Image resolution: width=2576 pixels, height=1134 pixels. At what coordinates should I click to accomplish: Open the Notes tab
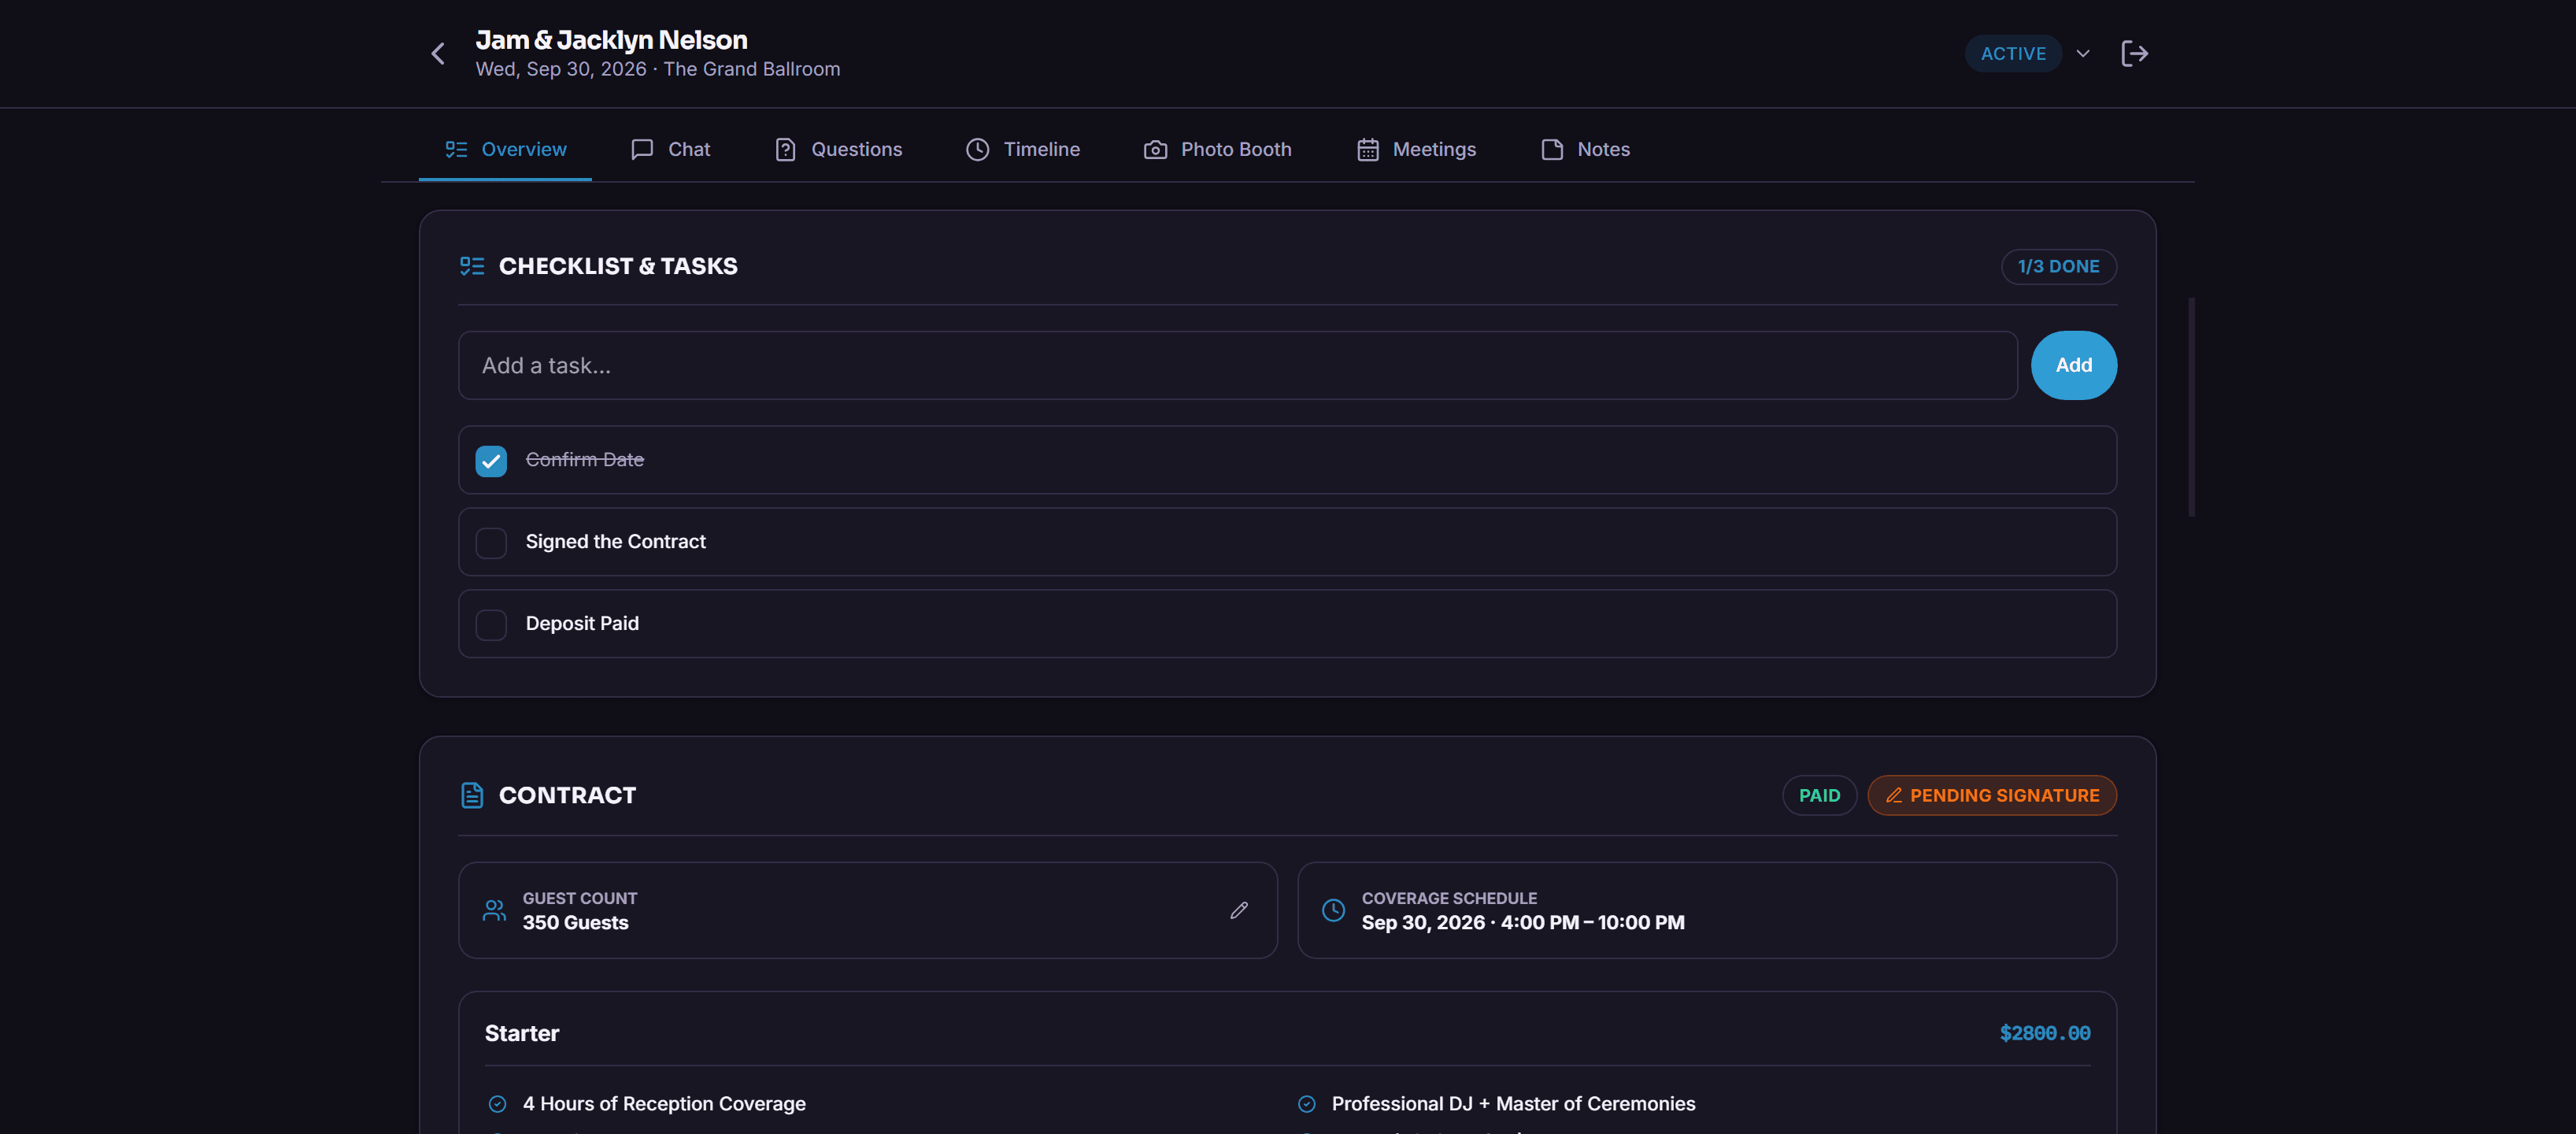(x=1585, y=149)
